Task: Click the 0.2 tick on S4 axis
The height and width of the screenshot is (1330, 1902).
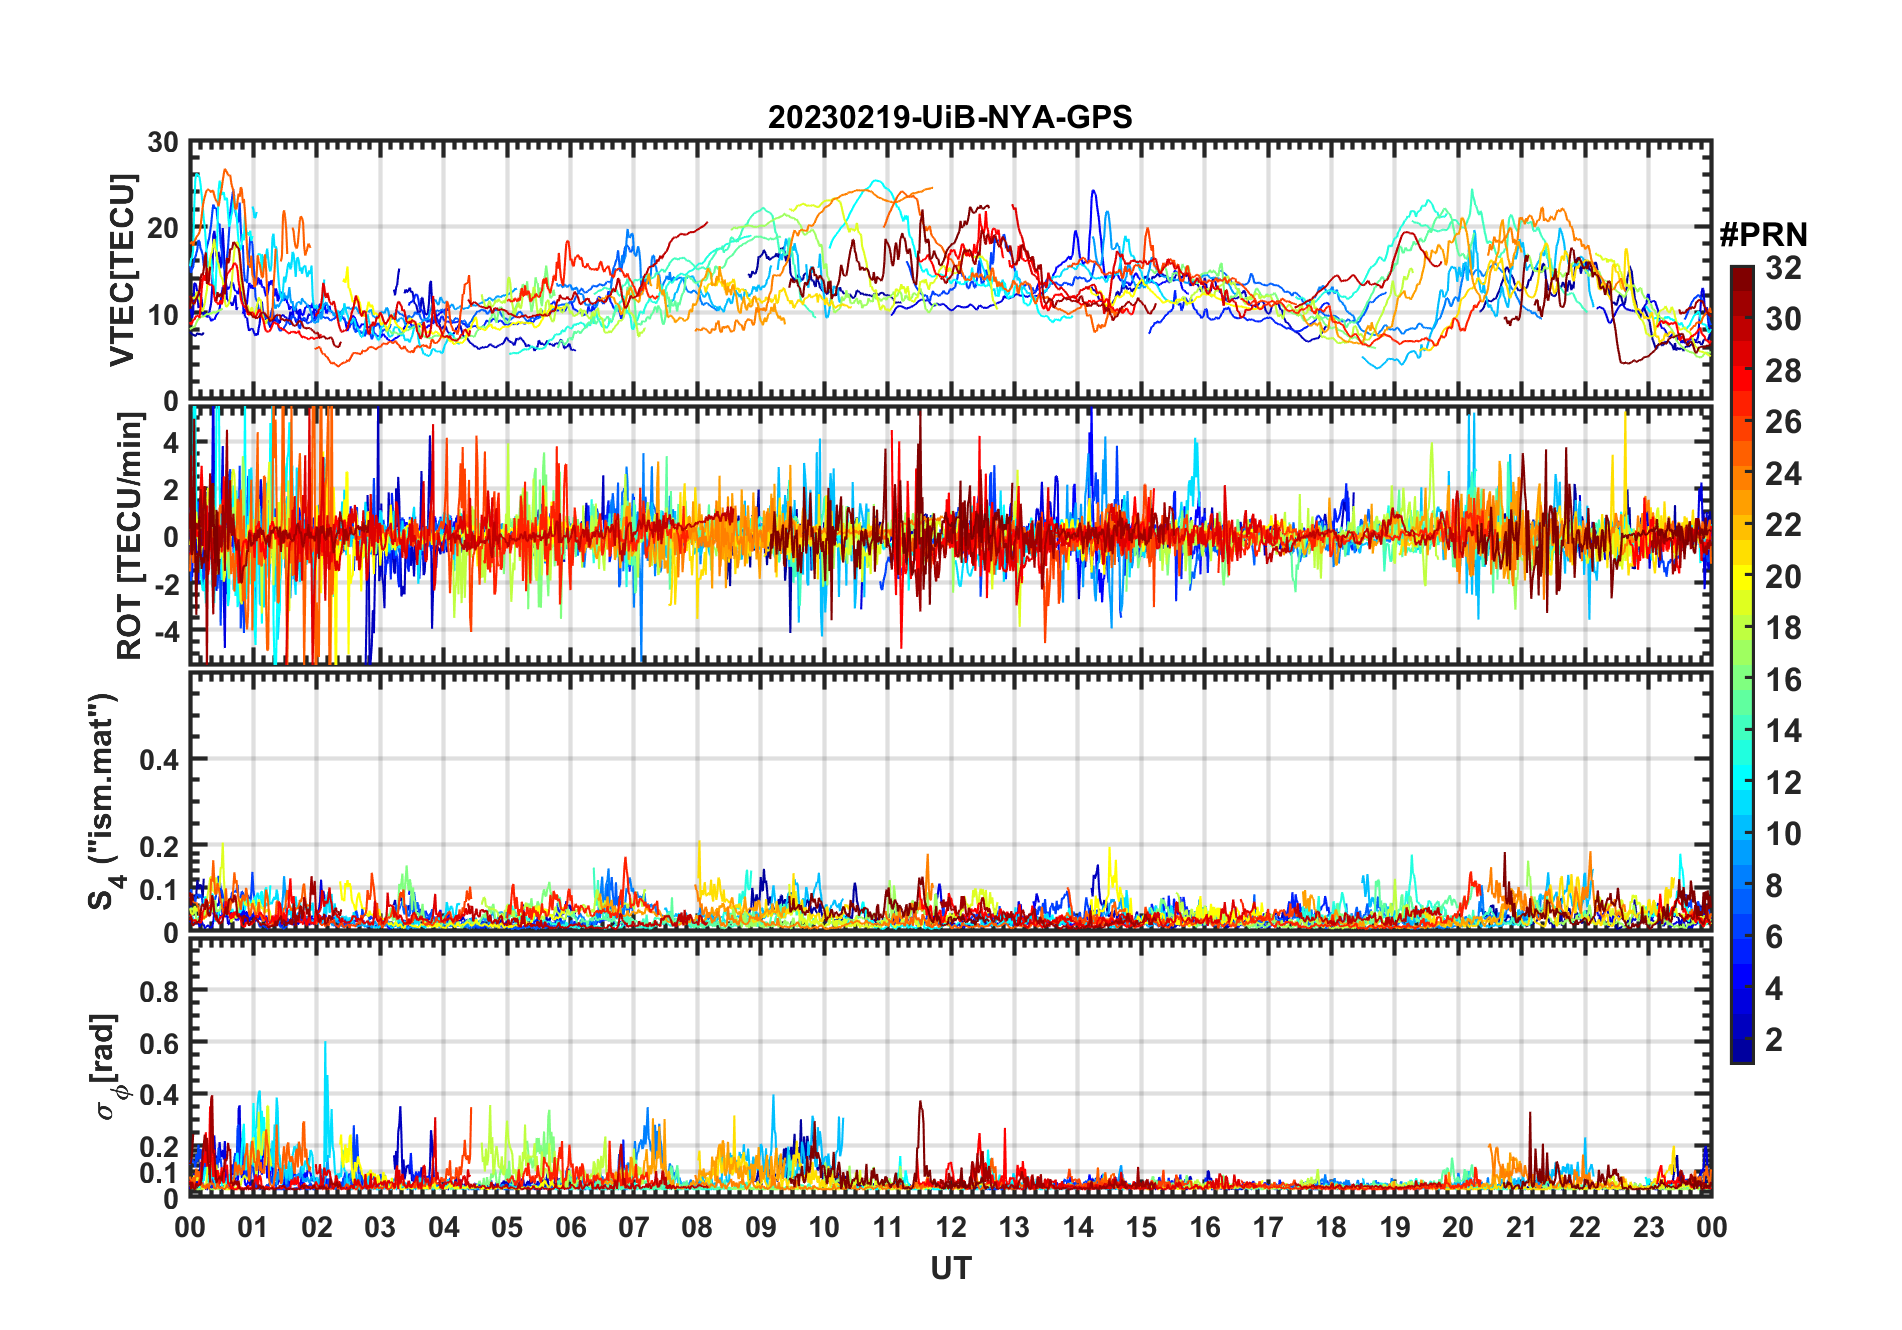Action: coord(160,846)
